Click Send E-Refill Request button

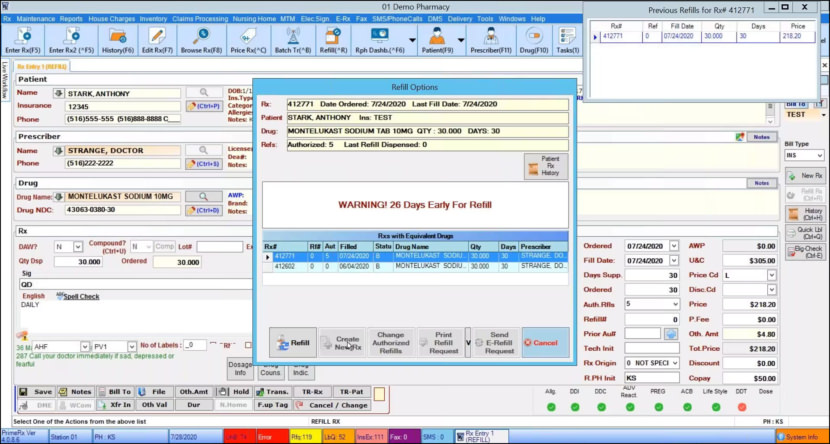(x=496, y=342)
